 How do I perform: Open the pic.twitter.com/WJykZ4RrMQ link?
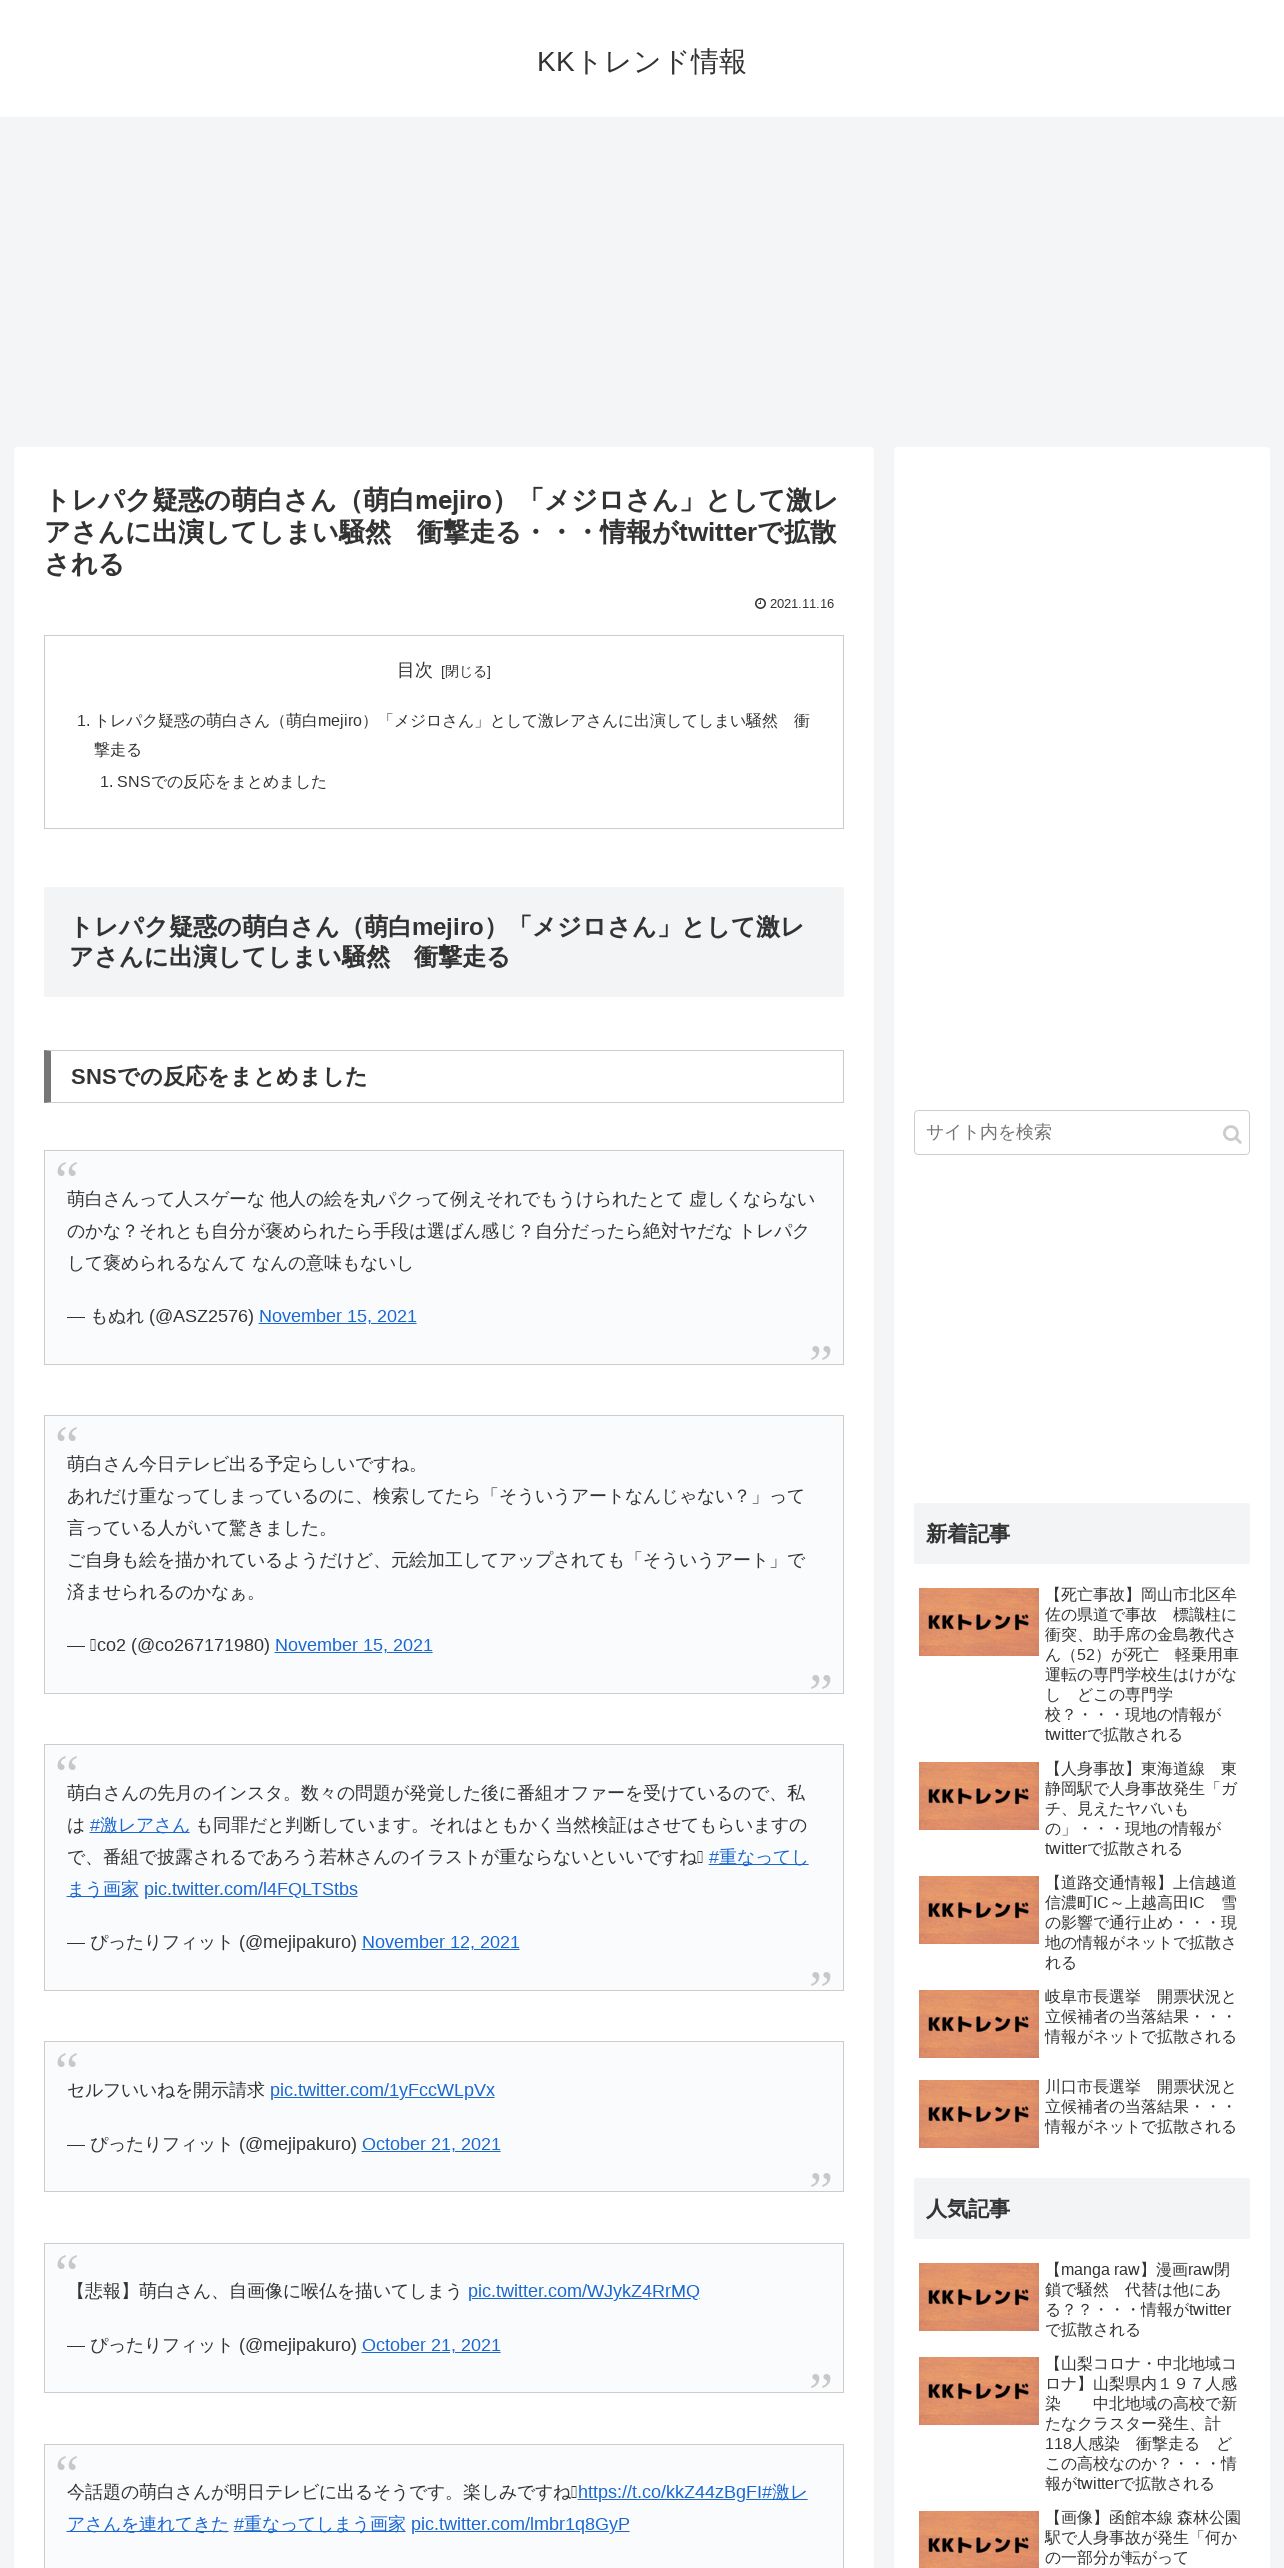click(583, 2291)
